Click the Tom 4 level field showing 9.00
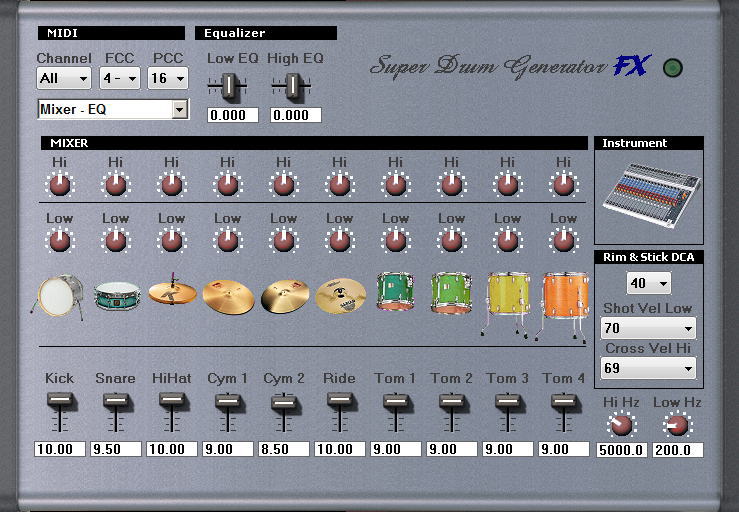This screenshot has height=512, width=739. (x=564, y=449)
